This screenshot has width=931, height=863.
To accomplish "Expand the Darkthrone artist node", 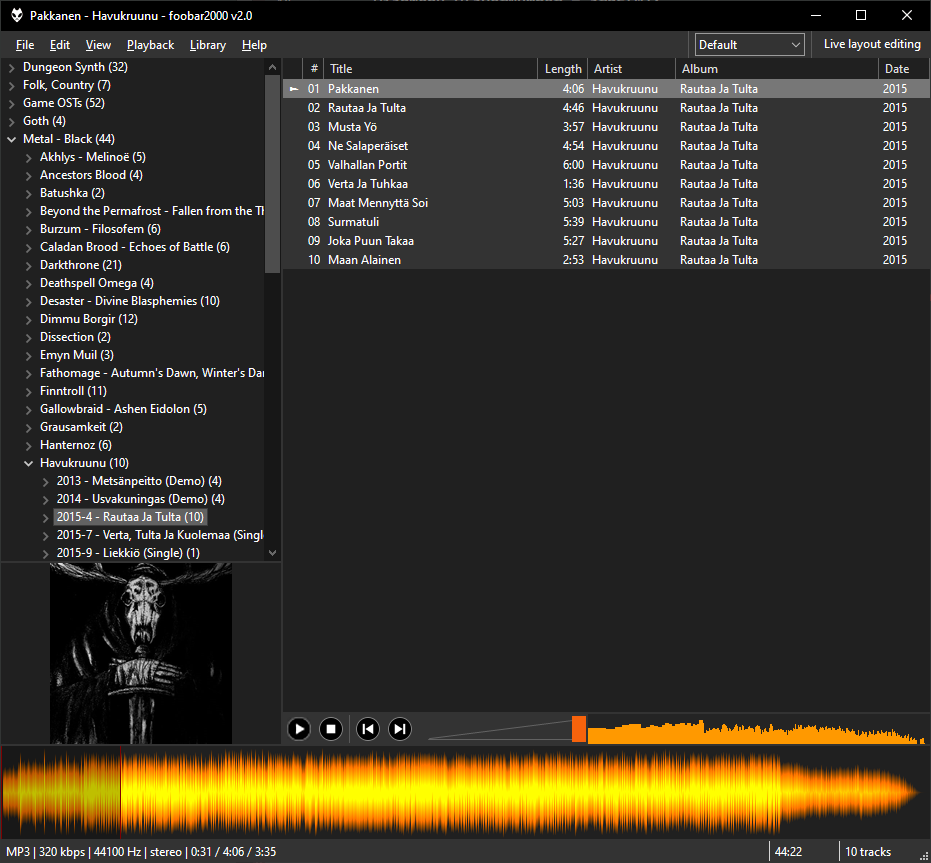I will point(28,265).
